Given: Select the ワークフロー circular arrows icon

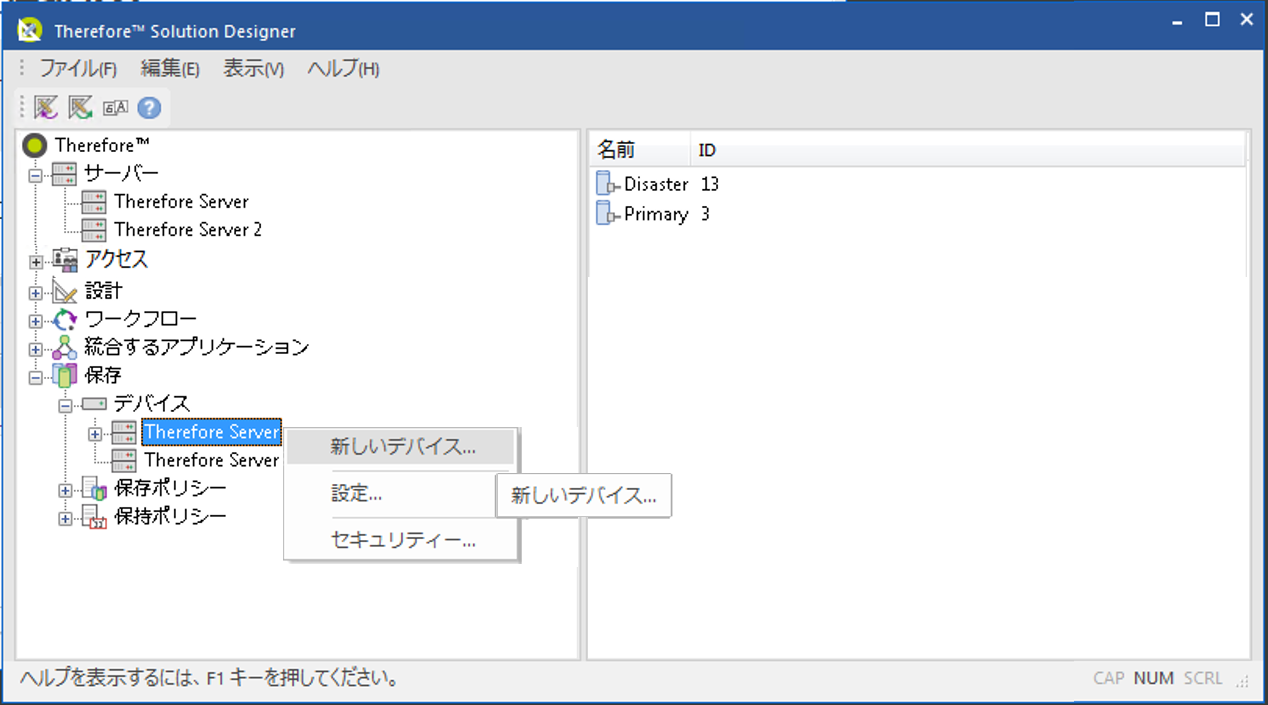Looking at the screenshot, I should tap(64, 320).
